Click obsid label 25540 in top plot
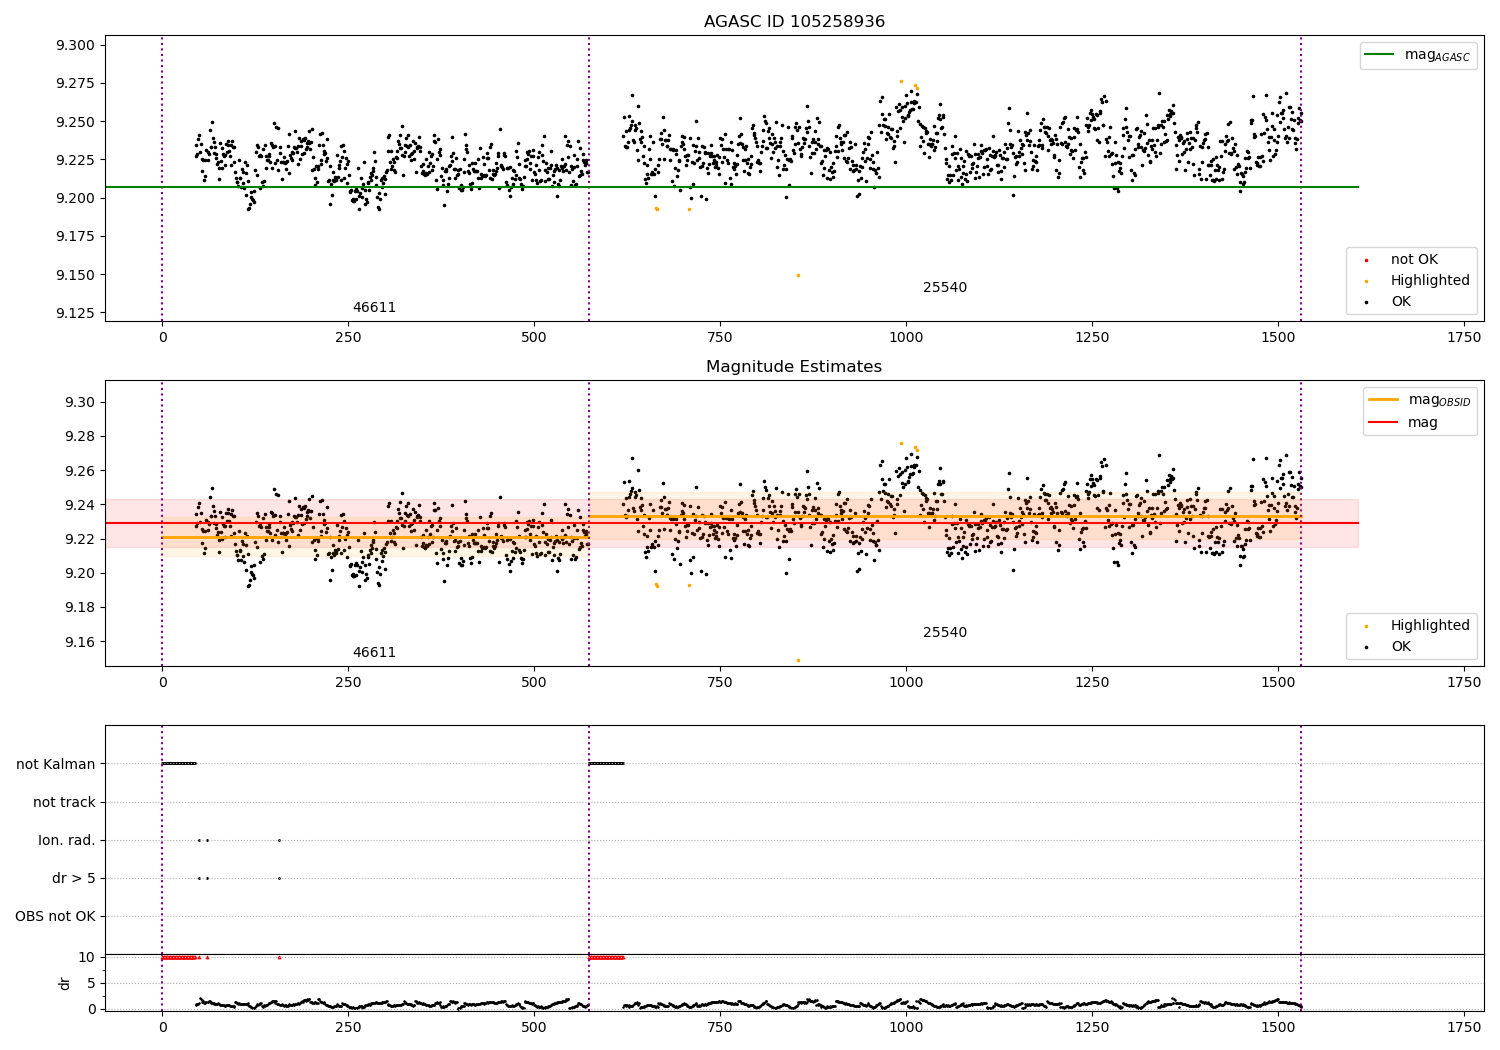 click(945, 288)
